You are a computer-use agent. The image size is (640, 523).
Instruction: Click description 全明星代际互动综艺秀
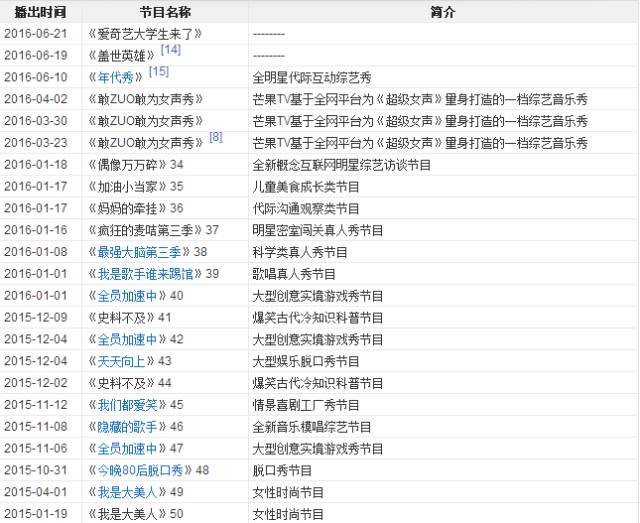[x=312, y=77]
